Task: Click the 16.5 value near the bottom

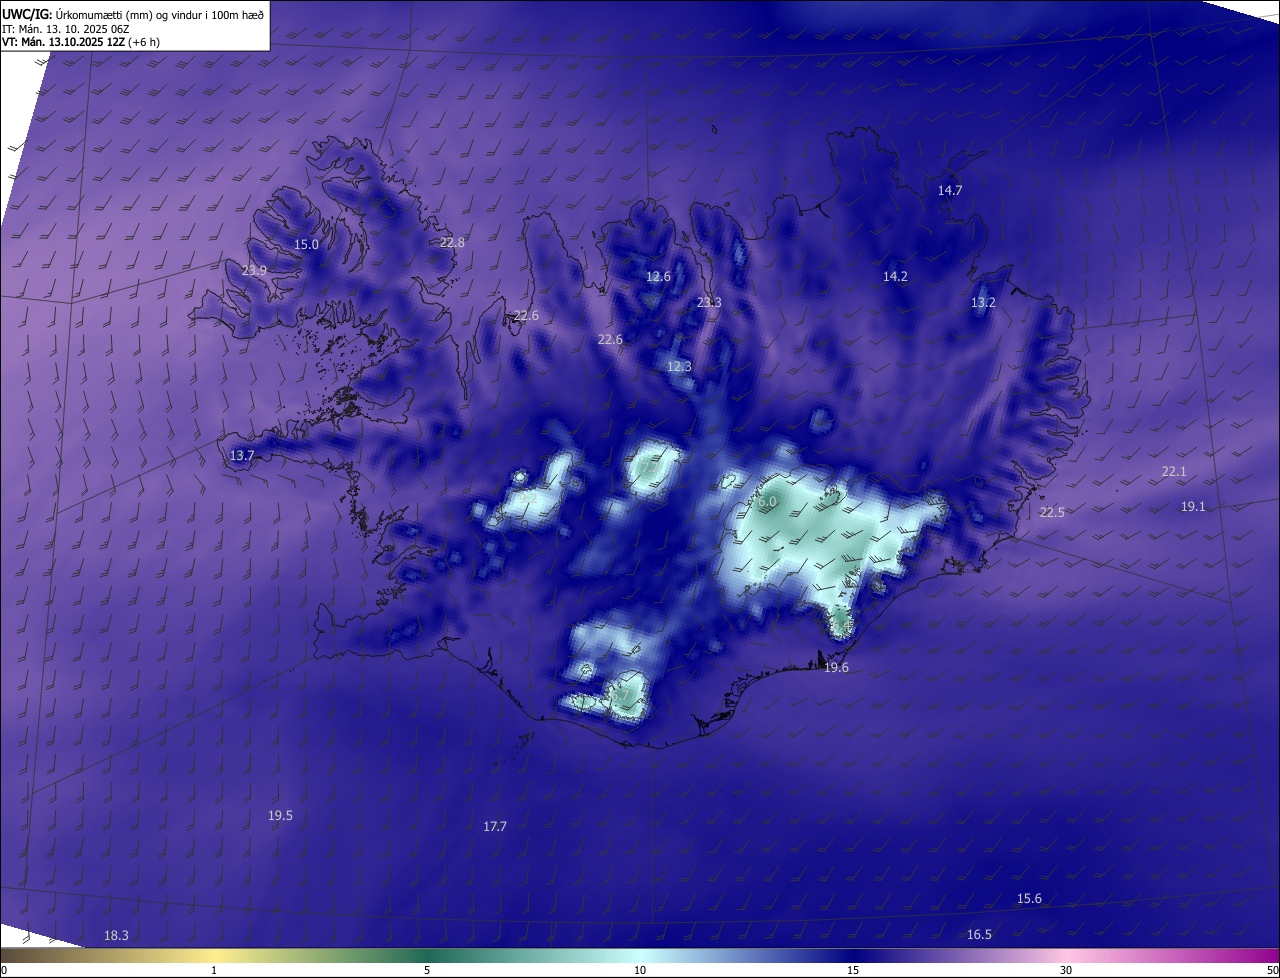Action: pos(979,934)
